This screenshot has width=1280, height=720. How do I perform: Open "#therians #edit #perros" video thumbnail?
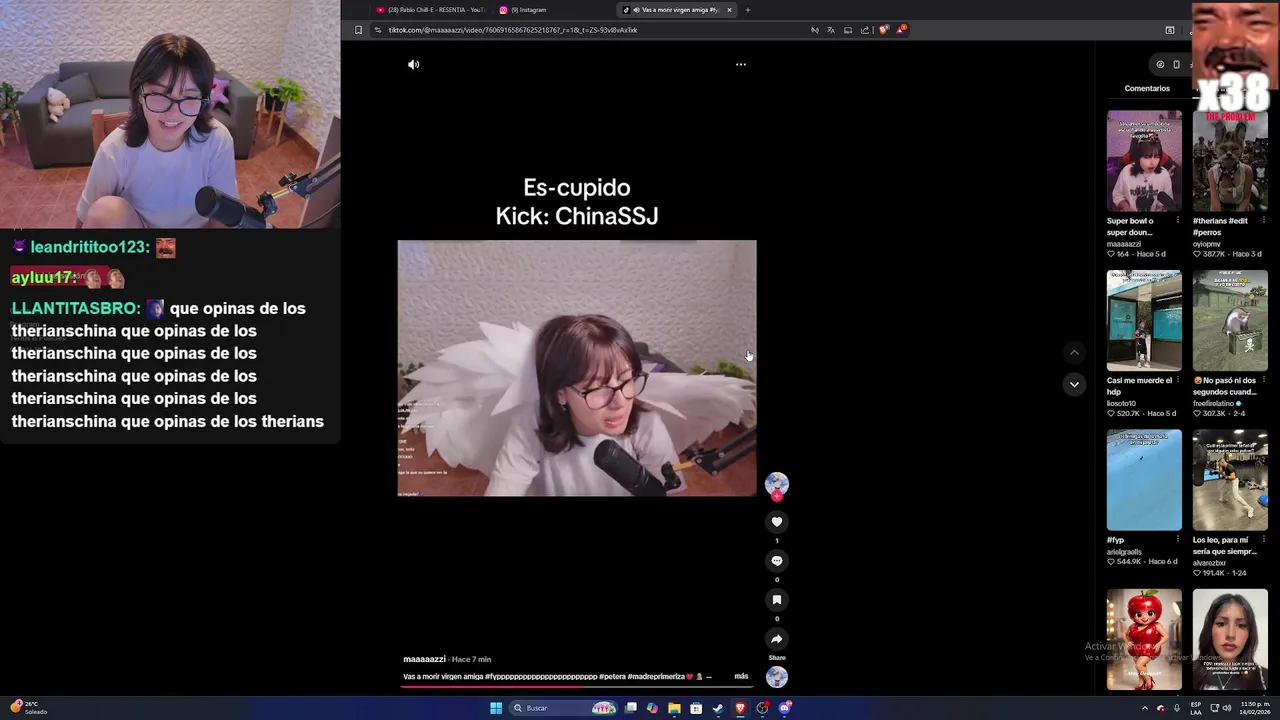(x=1230, y=161)
